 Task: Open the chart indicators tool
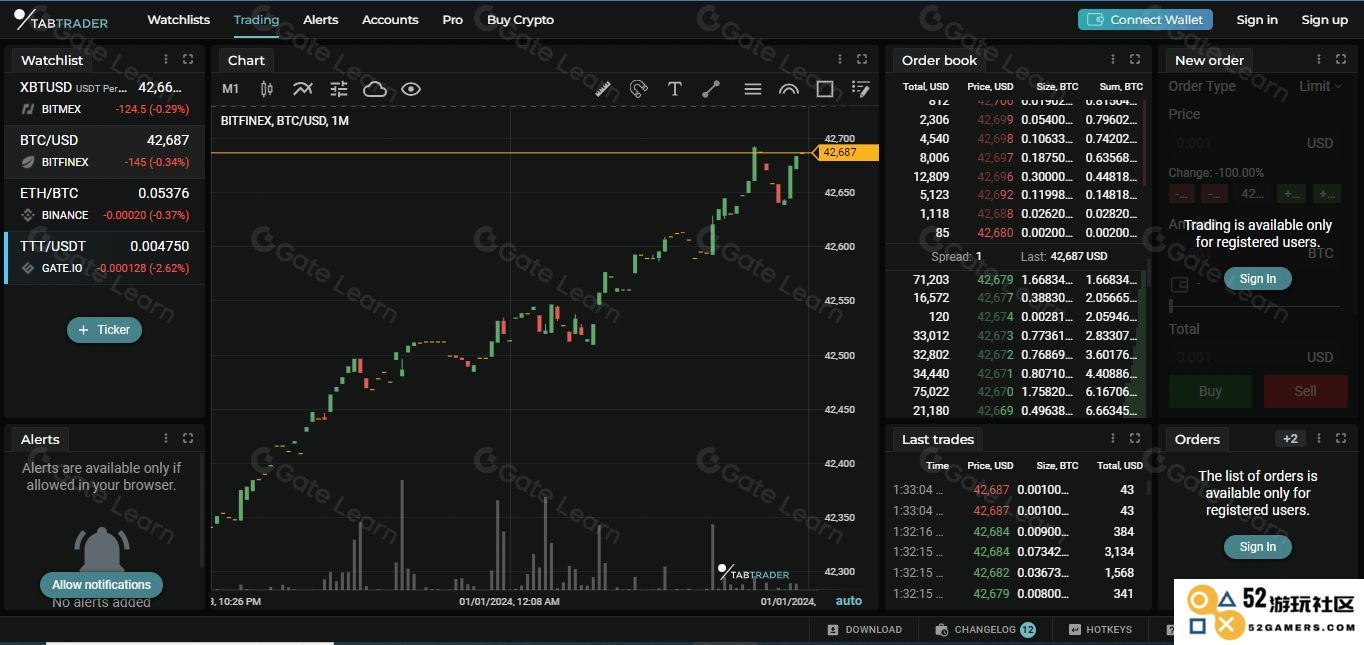coord(303,89)
